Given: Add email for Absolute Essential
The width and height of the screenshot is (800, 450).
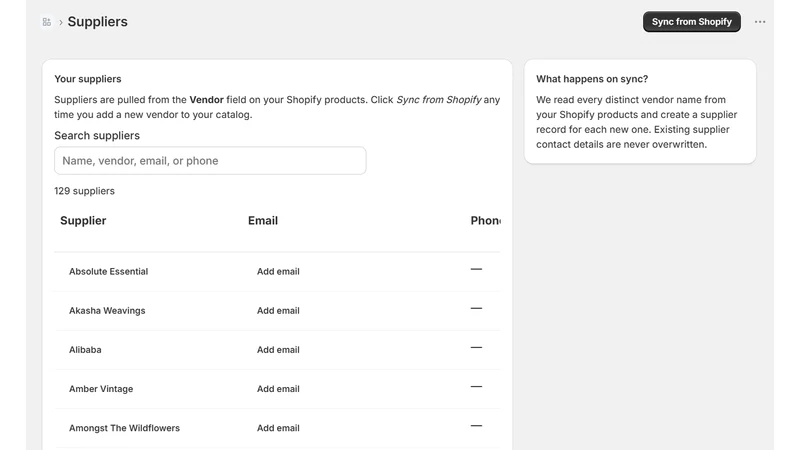Looking at the screenshot, I should [x=278, y=271].
